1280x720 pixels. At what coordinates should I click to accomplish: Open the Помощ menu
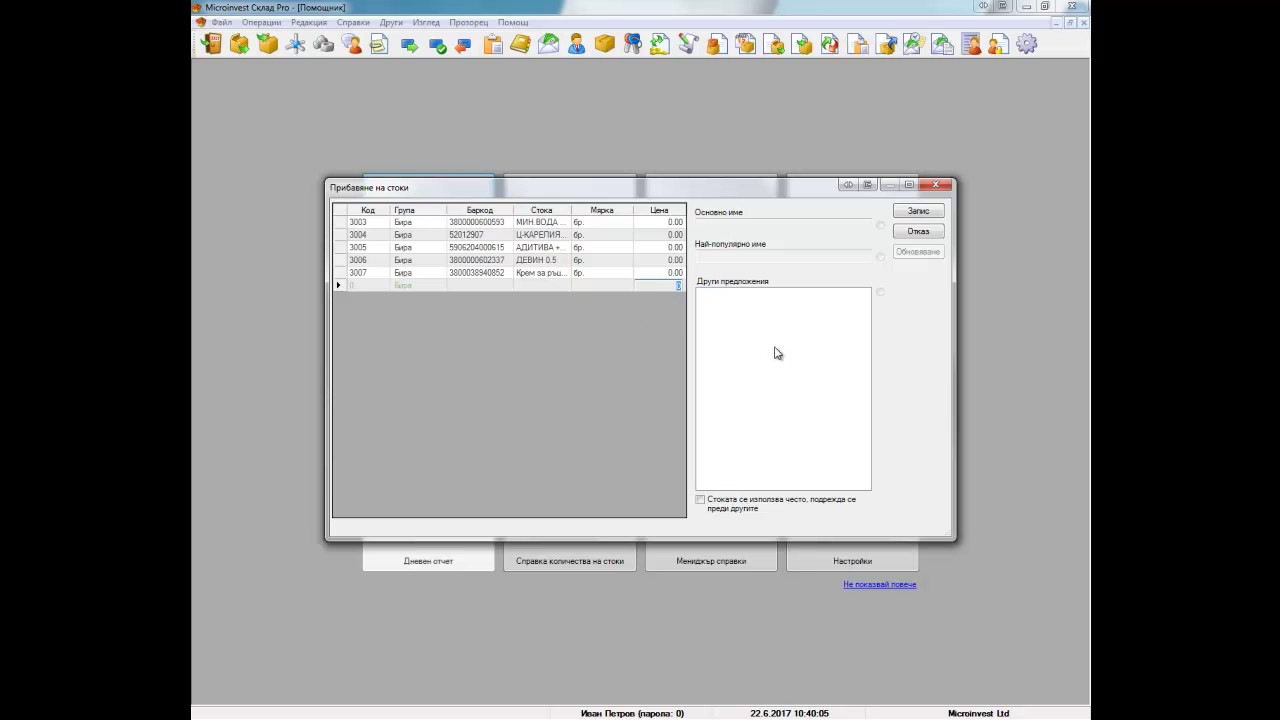coord(513,22)
